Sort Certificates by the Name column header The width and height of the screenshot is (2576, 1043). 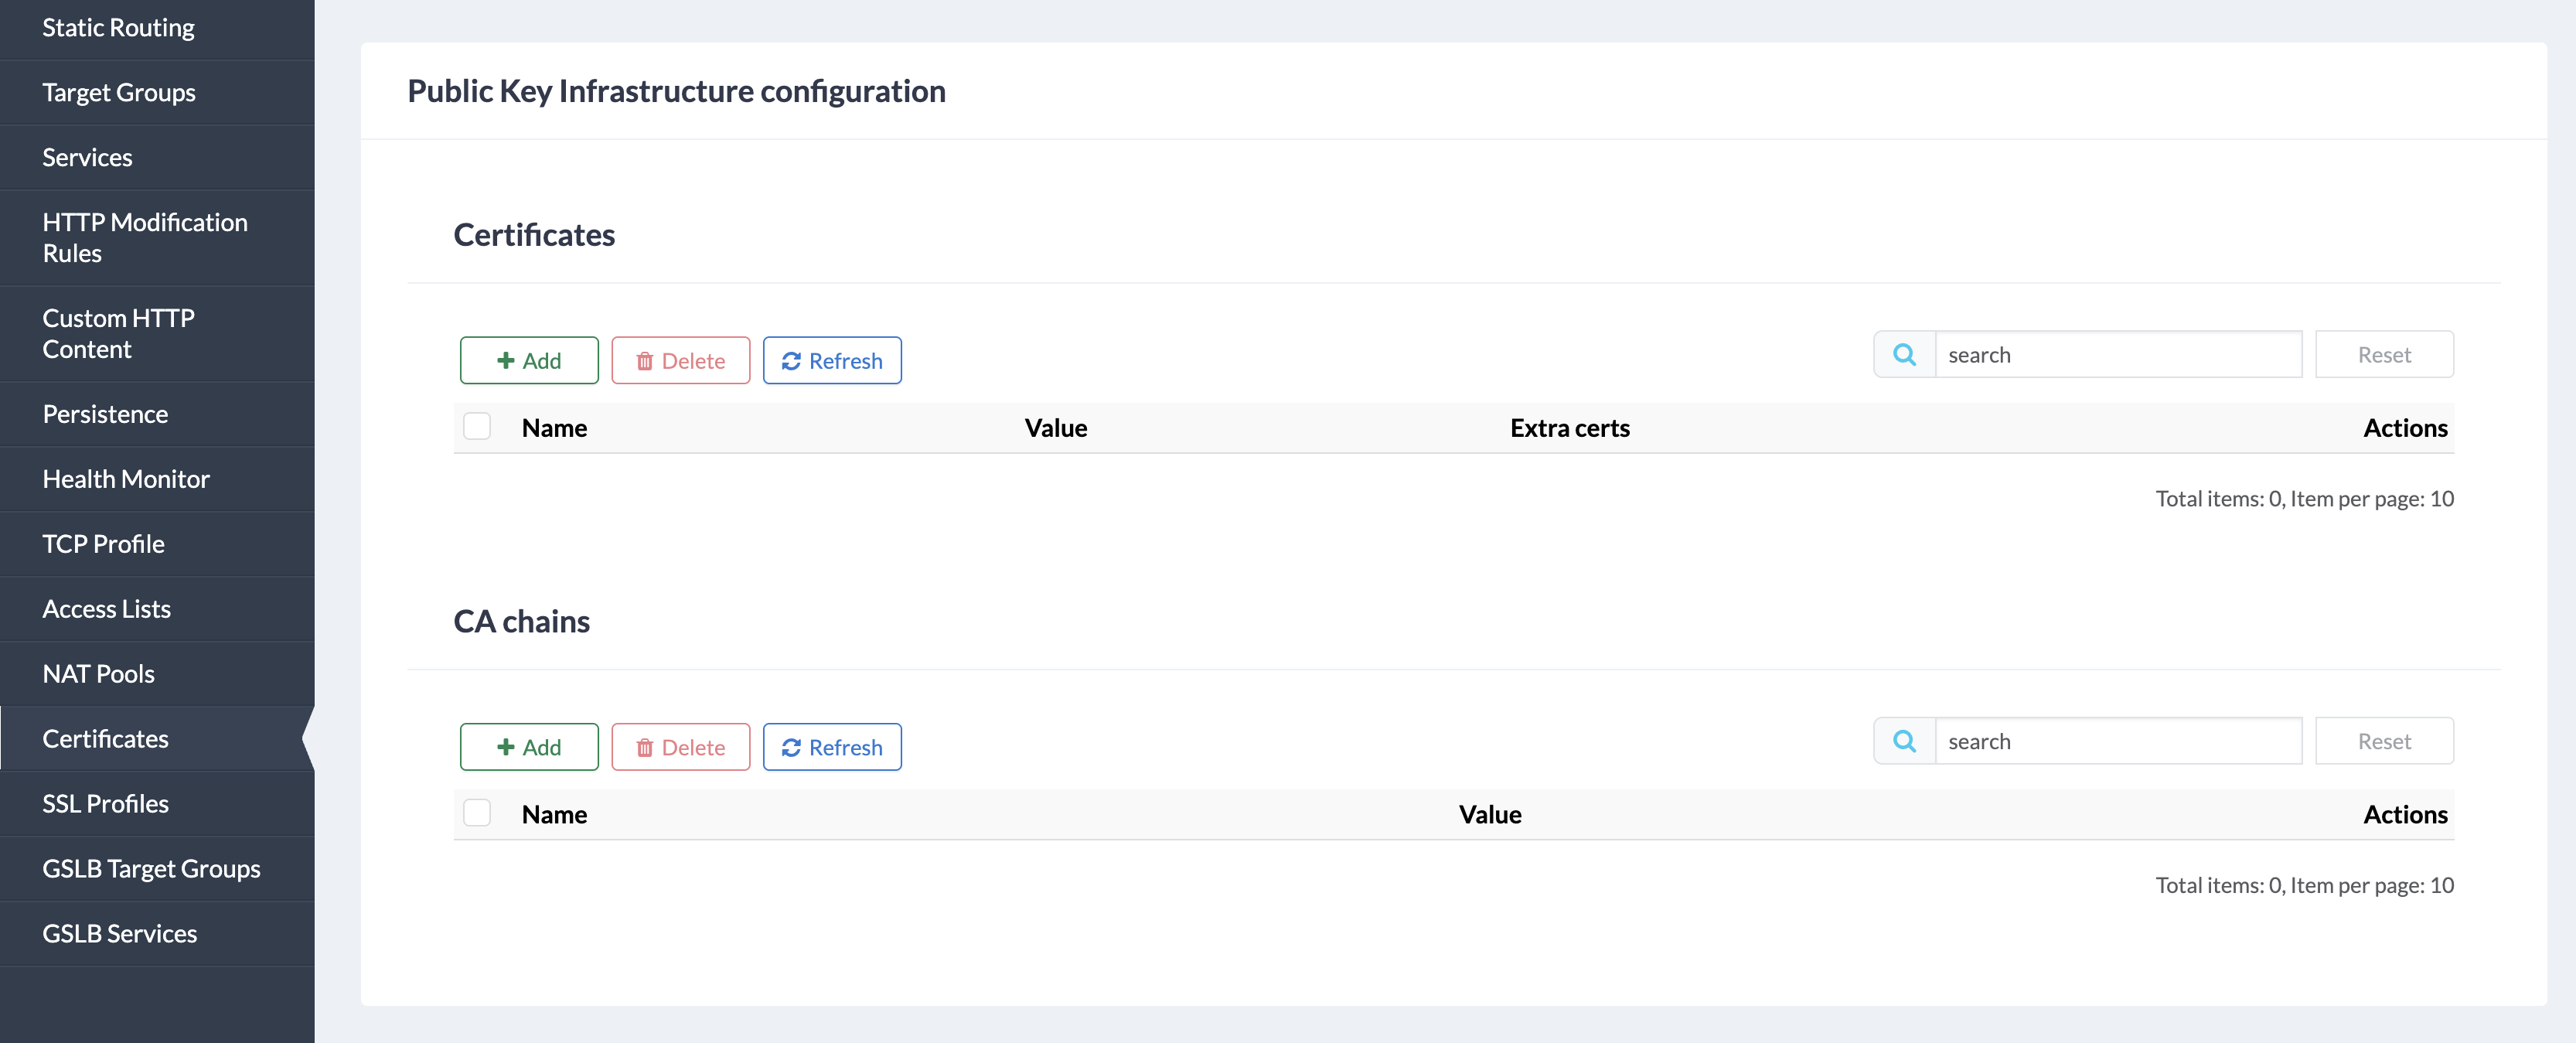coord(554,428)
